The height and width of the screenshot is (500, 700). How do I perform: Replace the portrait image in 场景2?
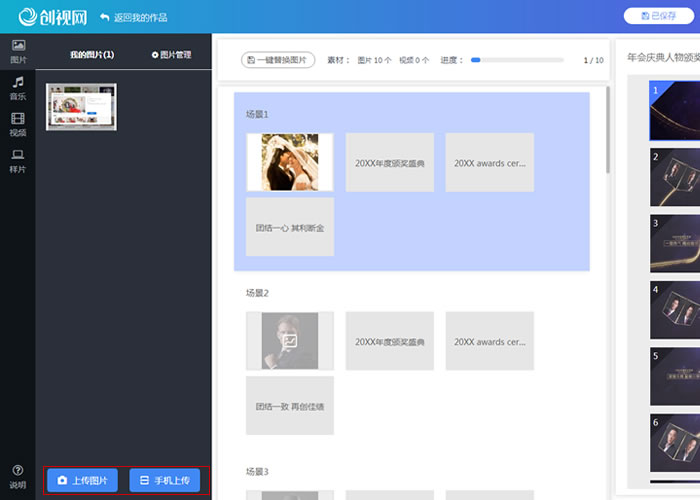coord(290,341)
